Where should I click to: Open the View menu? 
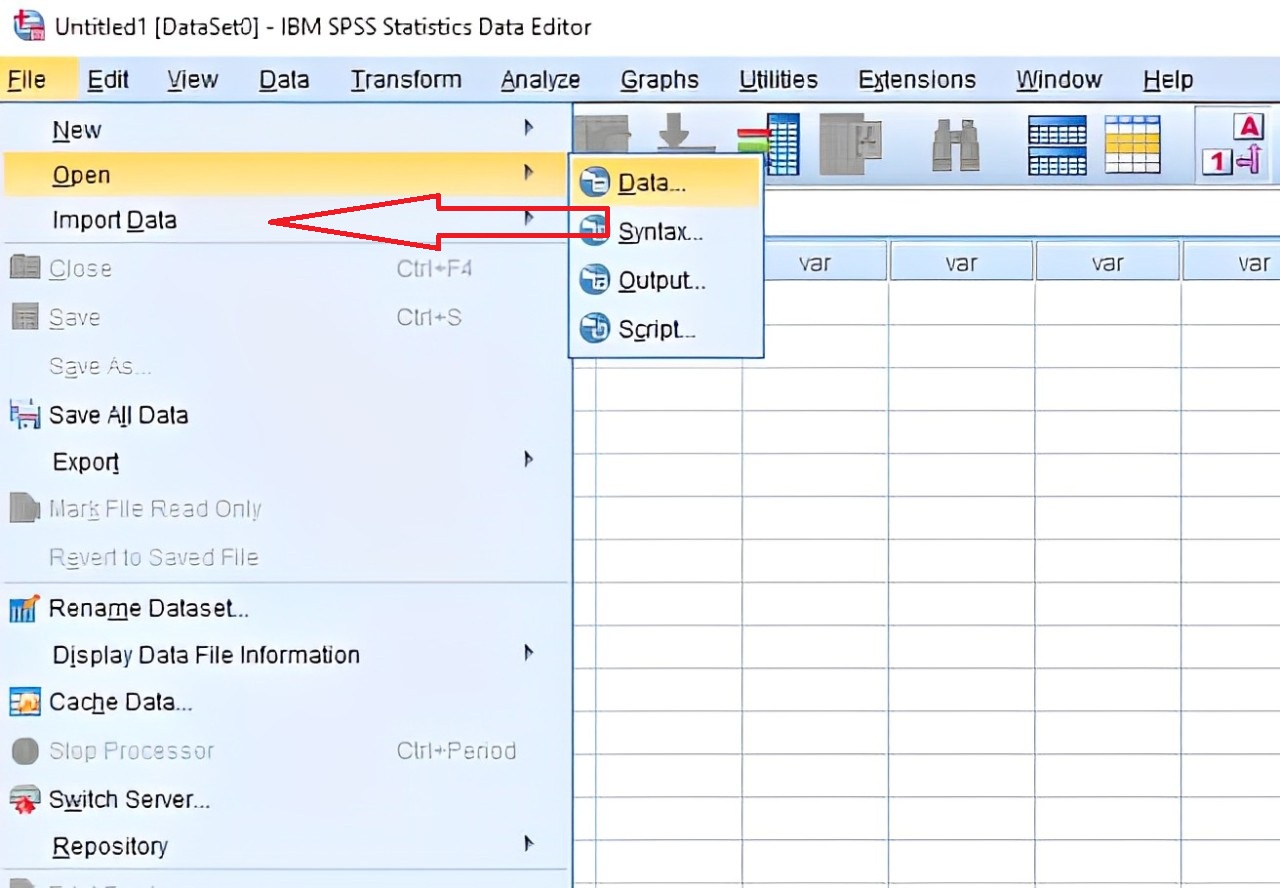[x=193, y=80]
